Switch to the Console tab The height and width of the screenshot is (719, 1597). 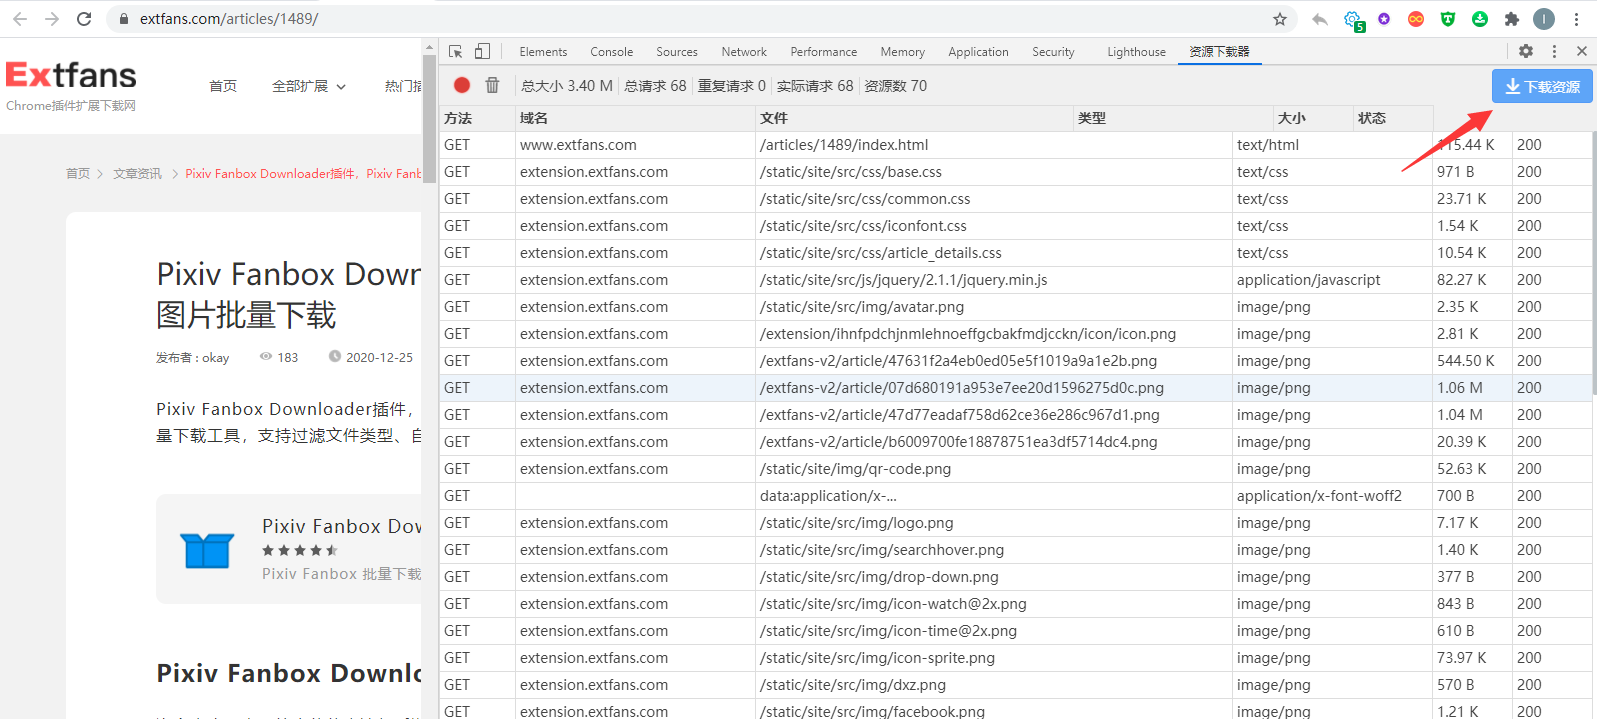tap(611, 52)
